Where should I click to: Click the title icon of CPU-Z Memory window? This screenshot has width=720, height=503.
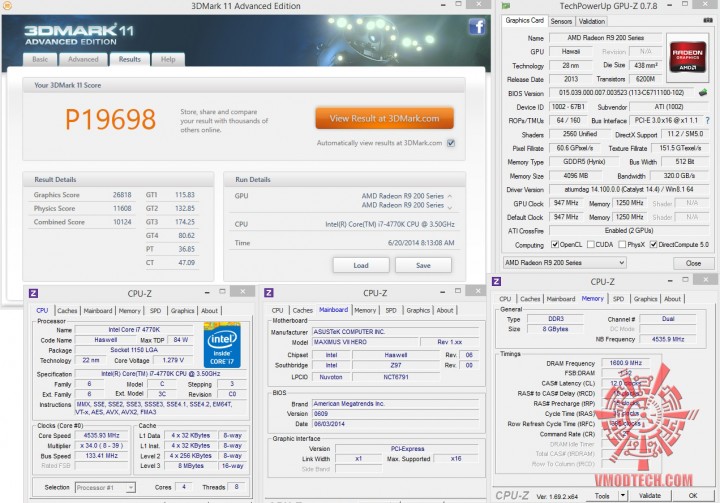(496, 281)
